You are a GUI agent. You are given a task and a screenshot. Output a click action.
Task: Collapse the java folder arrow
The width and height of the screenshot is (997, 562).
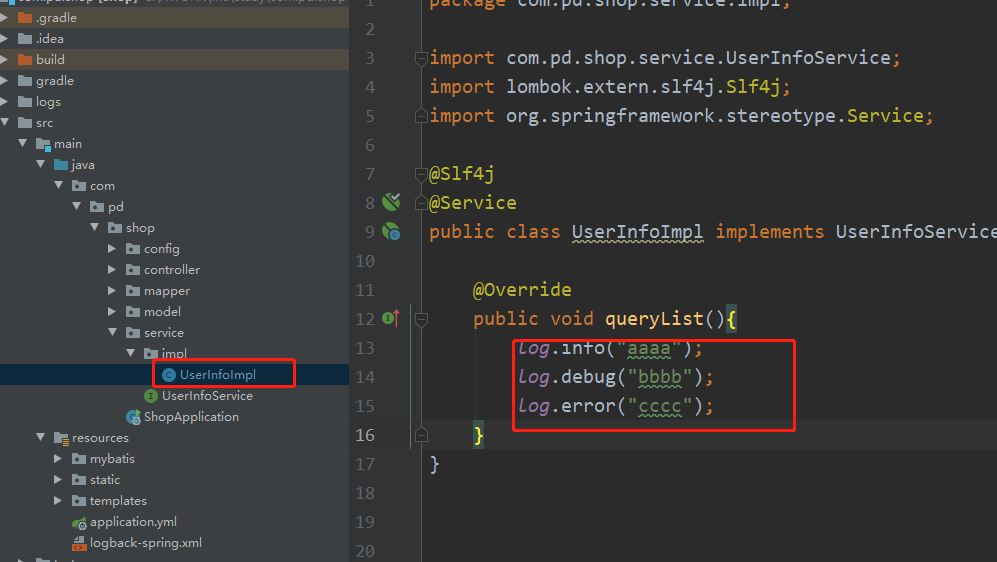41,164
